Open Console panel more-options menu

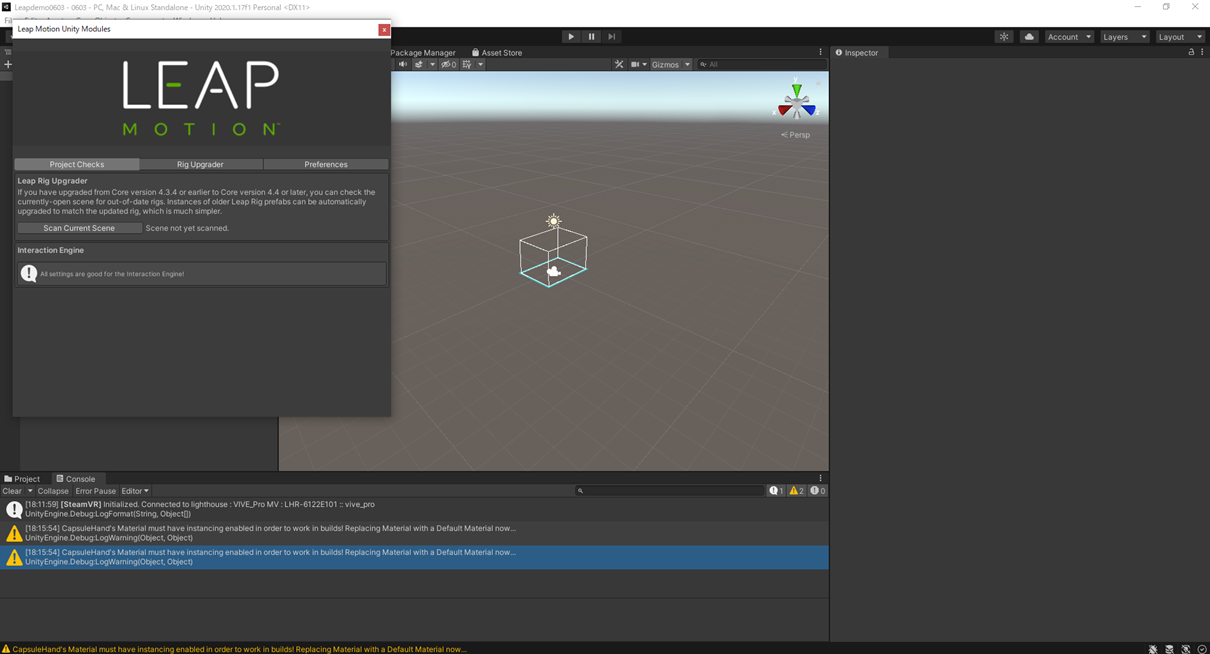pos(821,479)
